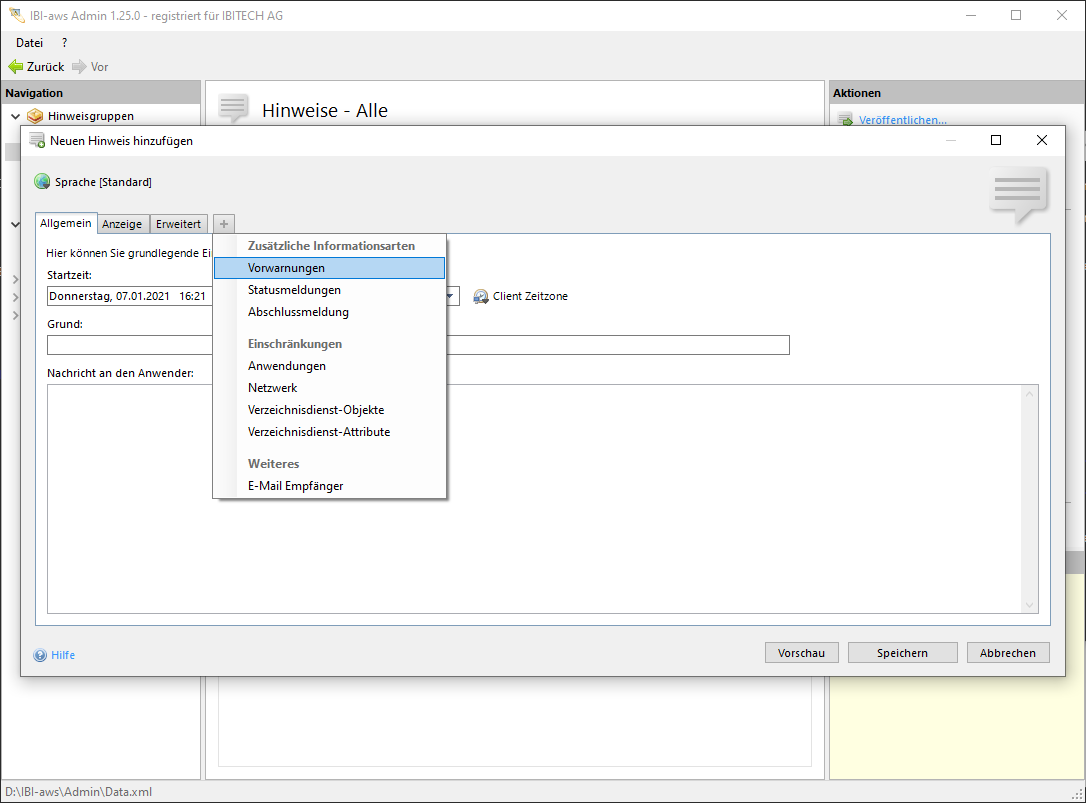Click the green Zurück back arrow
Viewport: 1086px width, 803px height.
tap(16, 67)
